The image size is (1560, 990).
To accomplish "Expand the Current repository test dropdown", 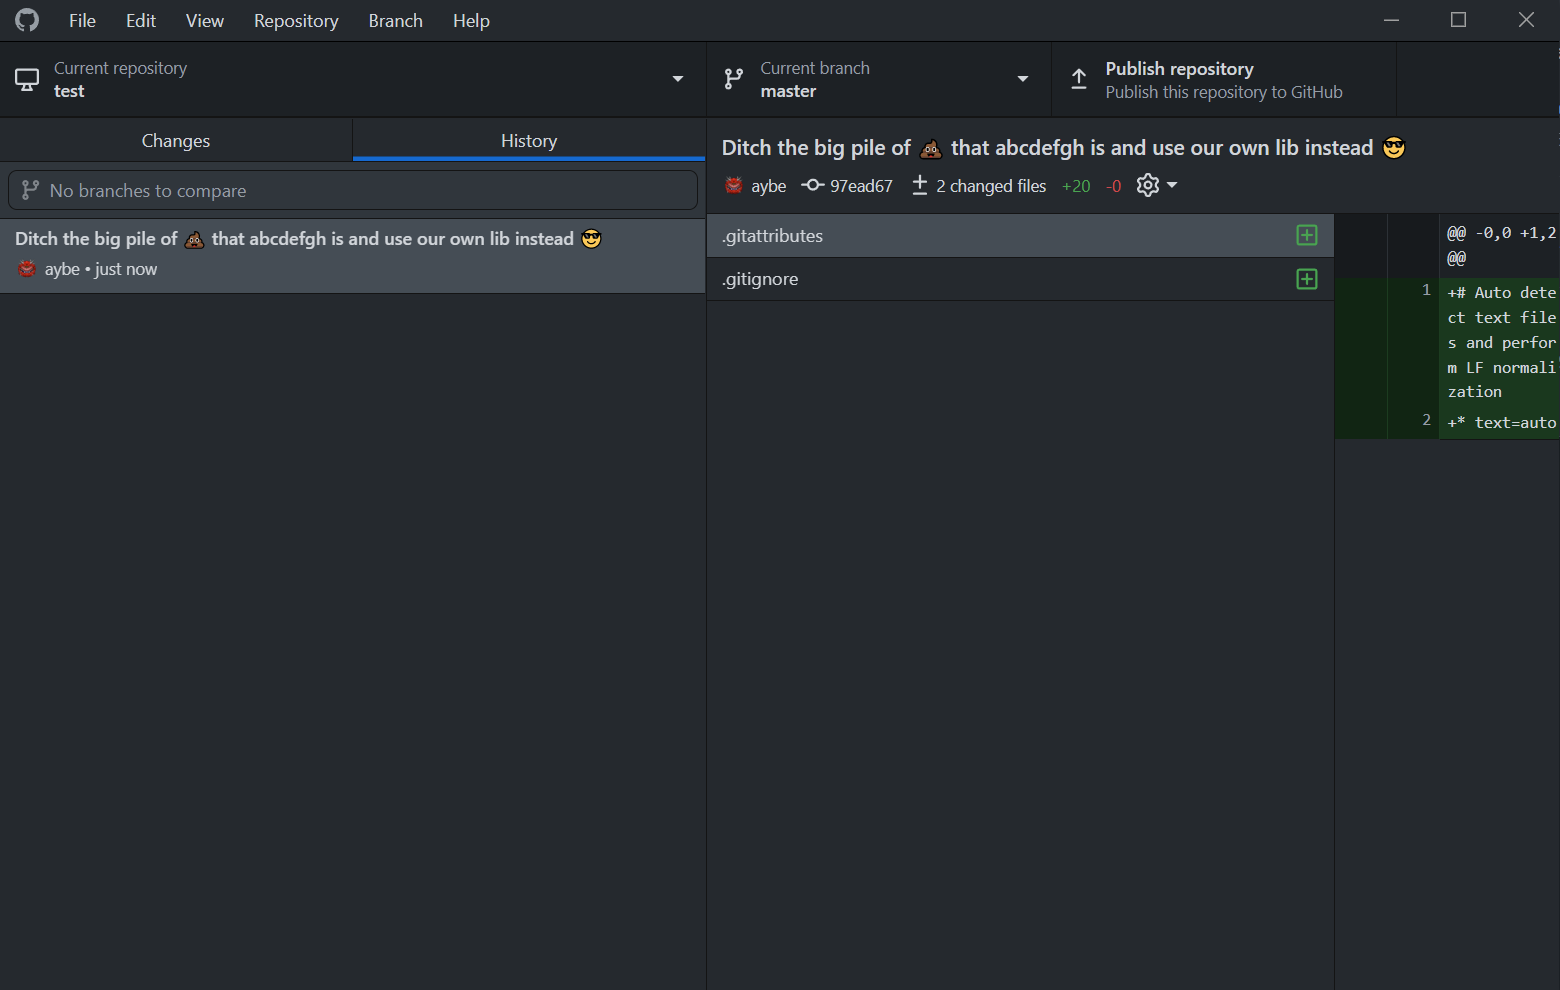I will (x=353, y=79).
